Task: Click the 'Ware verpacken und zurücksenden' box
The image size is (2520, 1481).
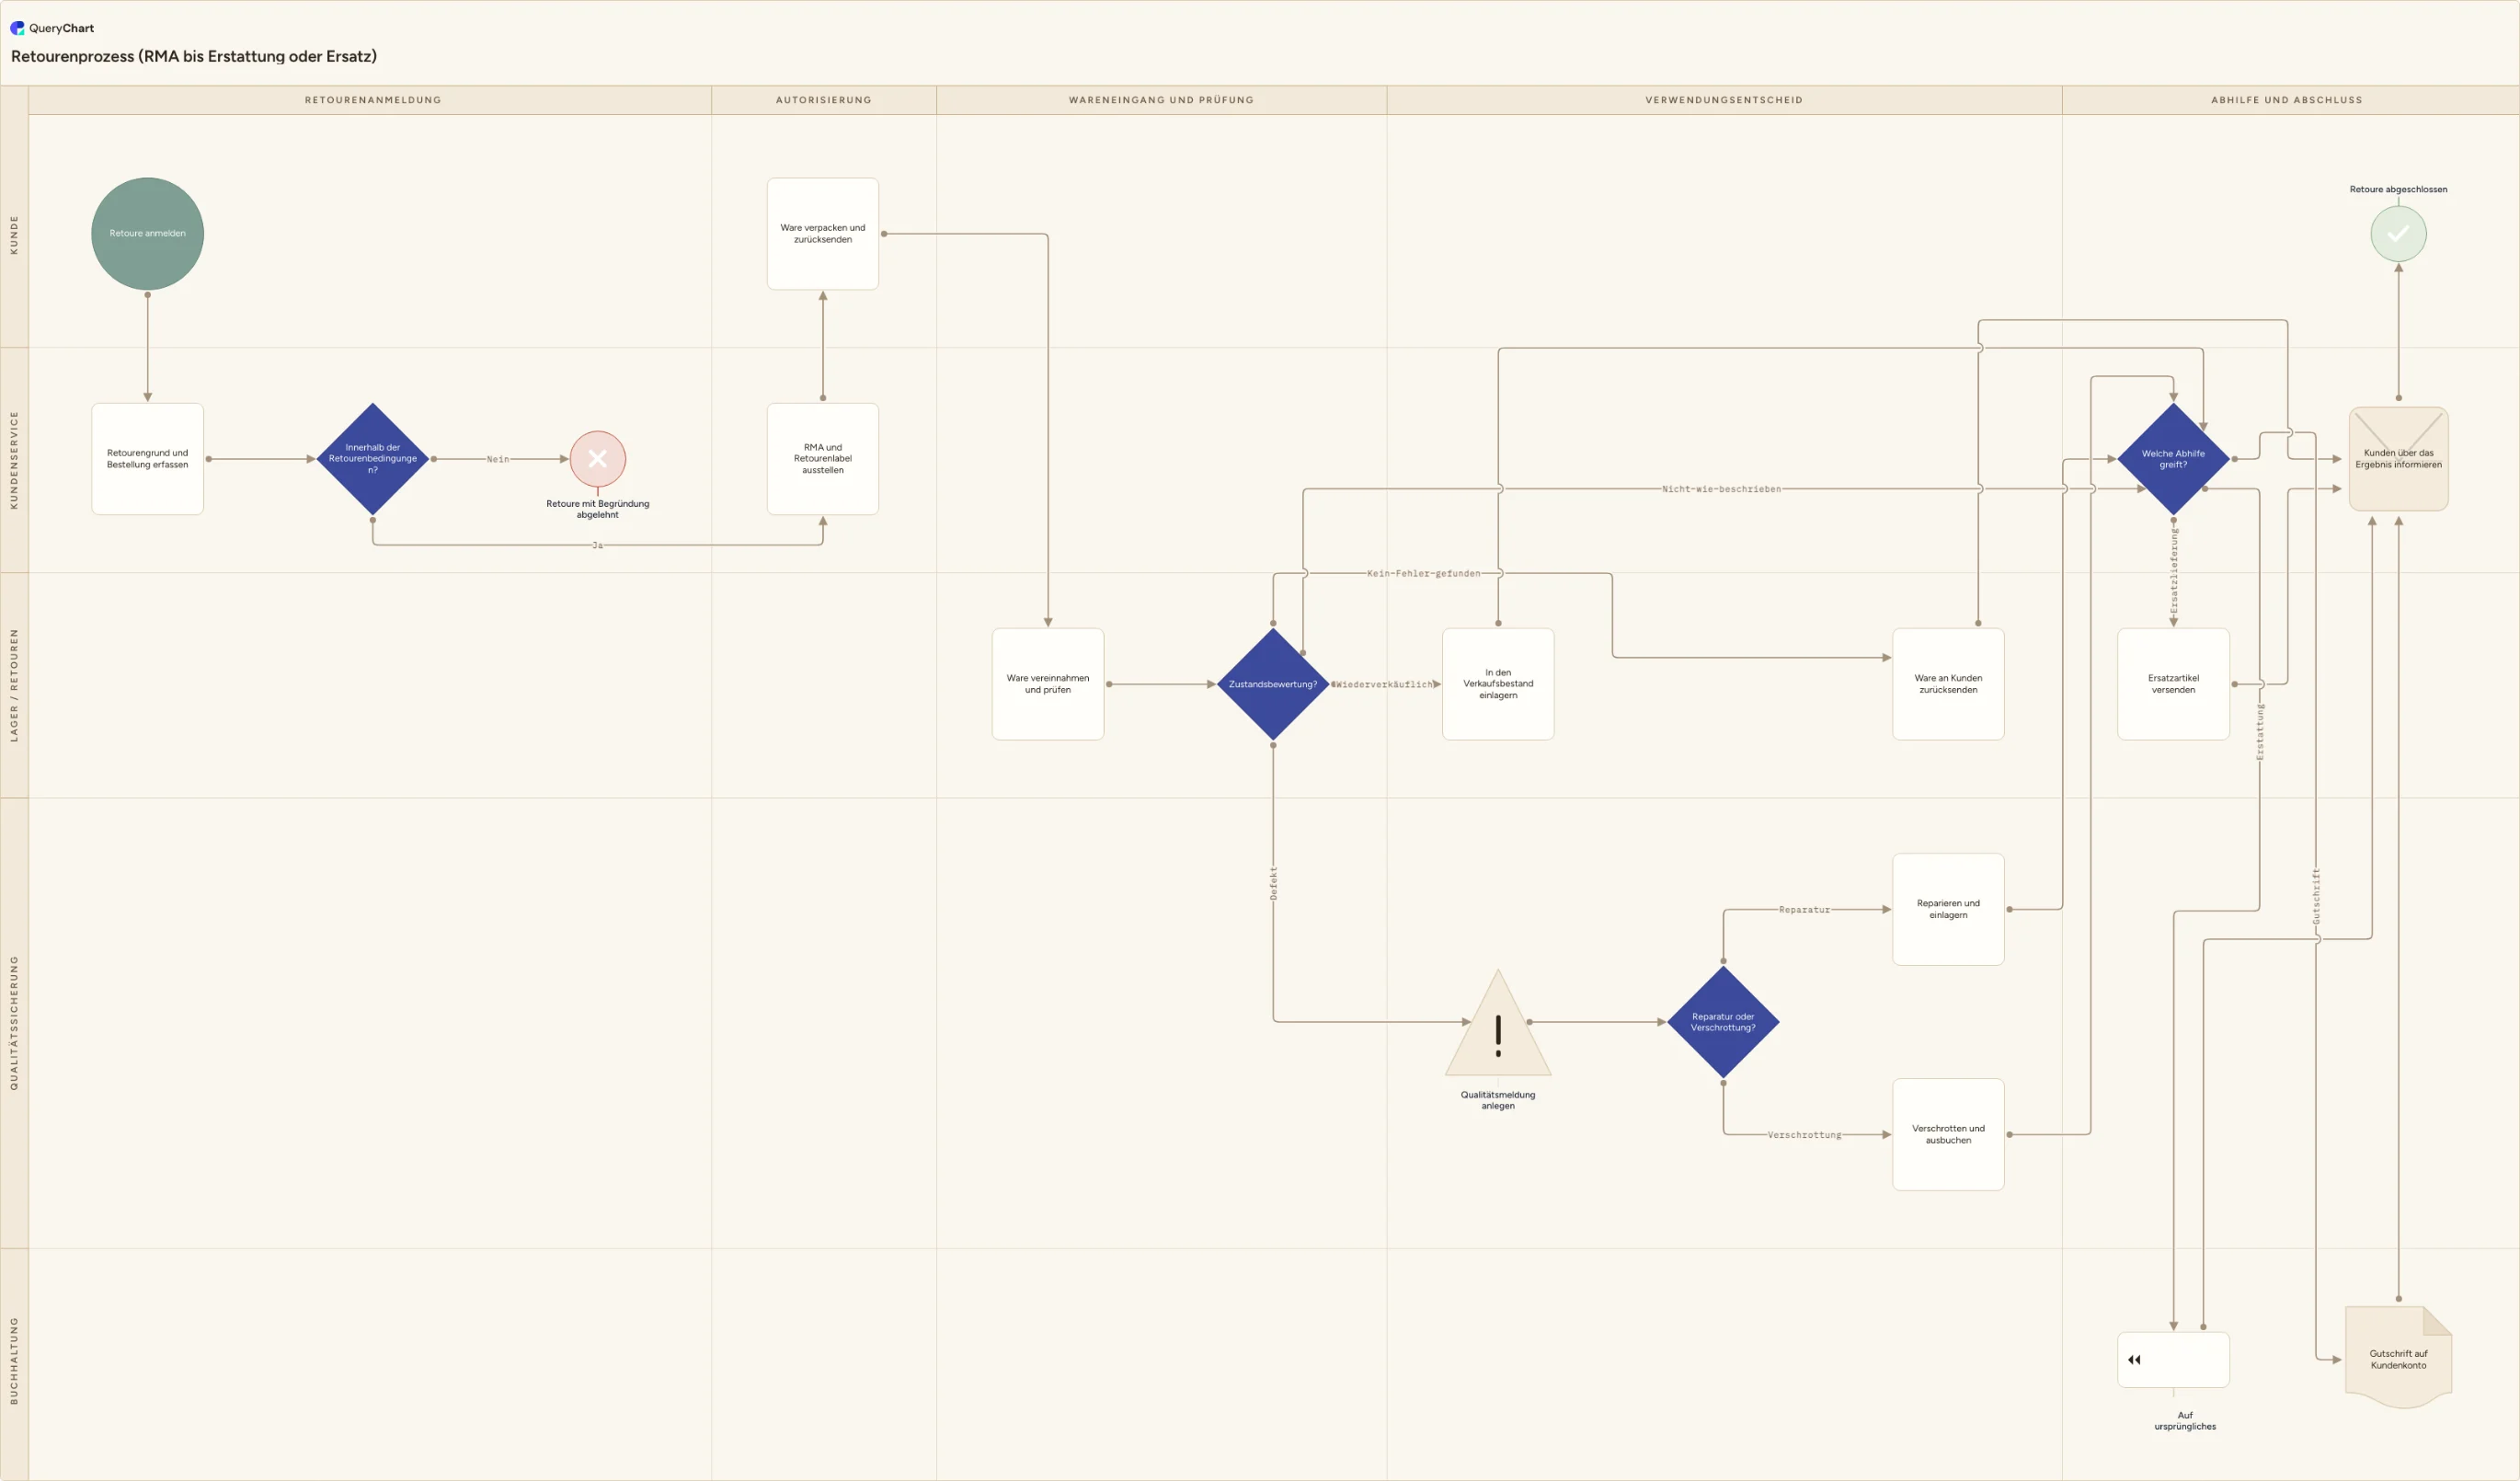Action: pos(823,234)
